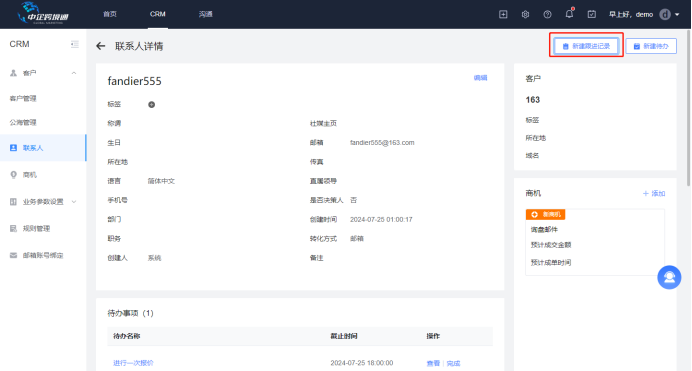Viewport: 692px width, 371px height.
Task: Open the help question mark icon
Action: click(x=547, y=15)
